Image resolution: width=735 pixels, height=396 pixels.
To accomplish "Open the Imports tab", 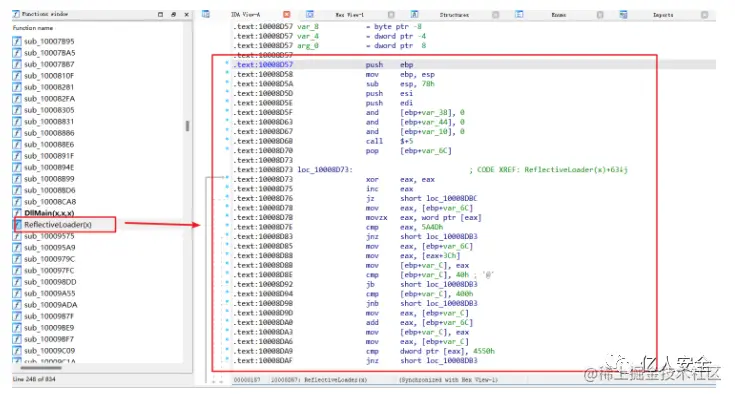I will (663, 15).
